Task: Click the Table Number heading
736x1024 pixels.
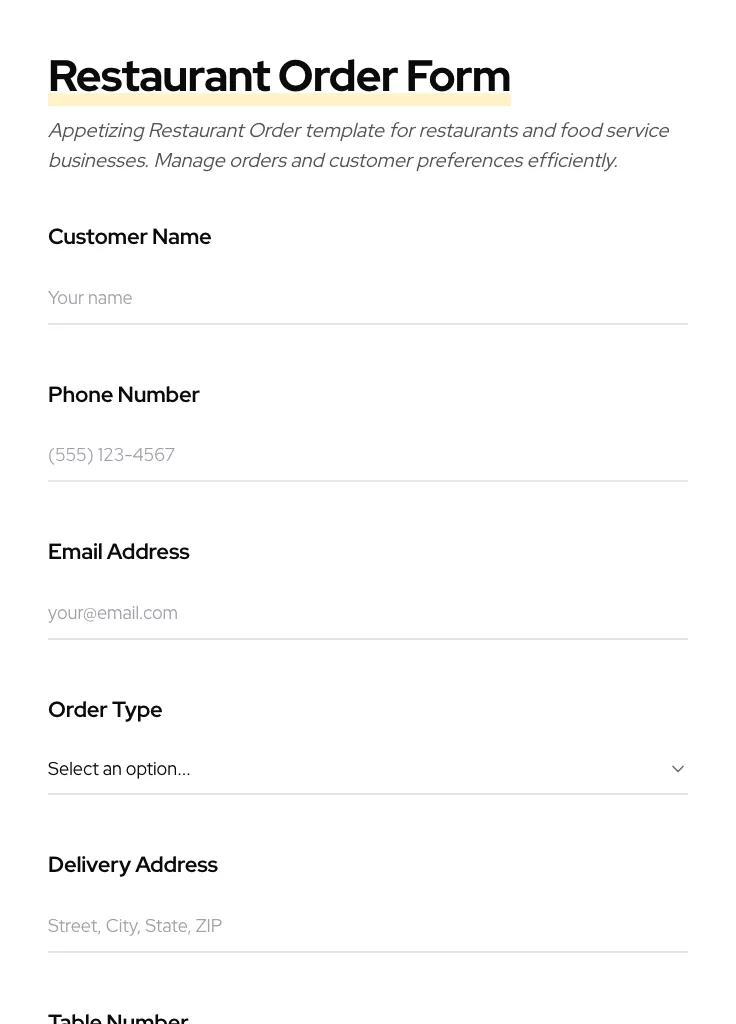Action: point(118,1016)
